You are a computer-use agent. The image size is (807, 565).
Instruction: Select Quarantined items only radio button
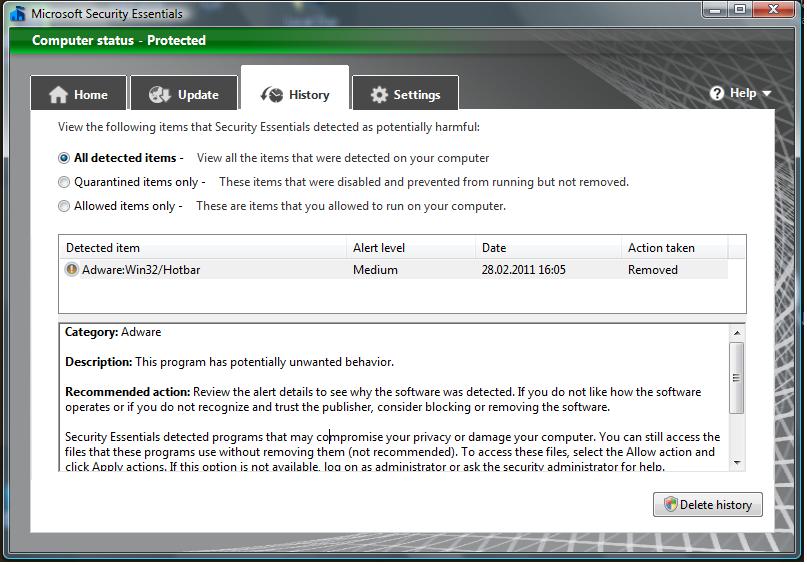pyautogui.click(x=64, y=182)
